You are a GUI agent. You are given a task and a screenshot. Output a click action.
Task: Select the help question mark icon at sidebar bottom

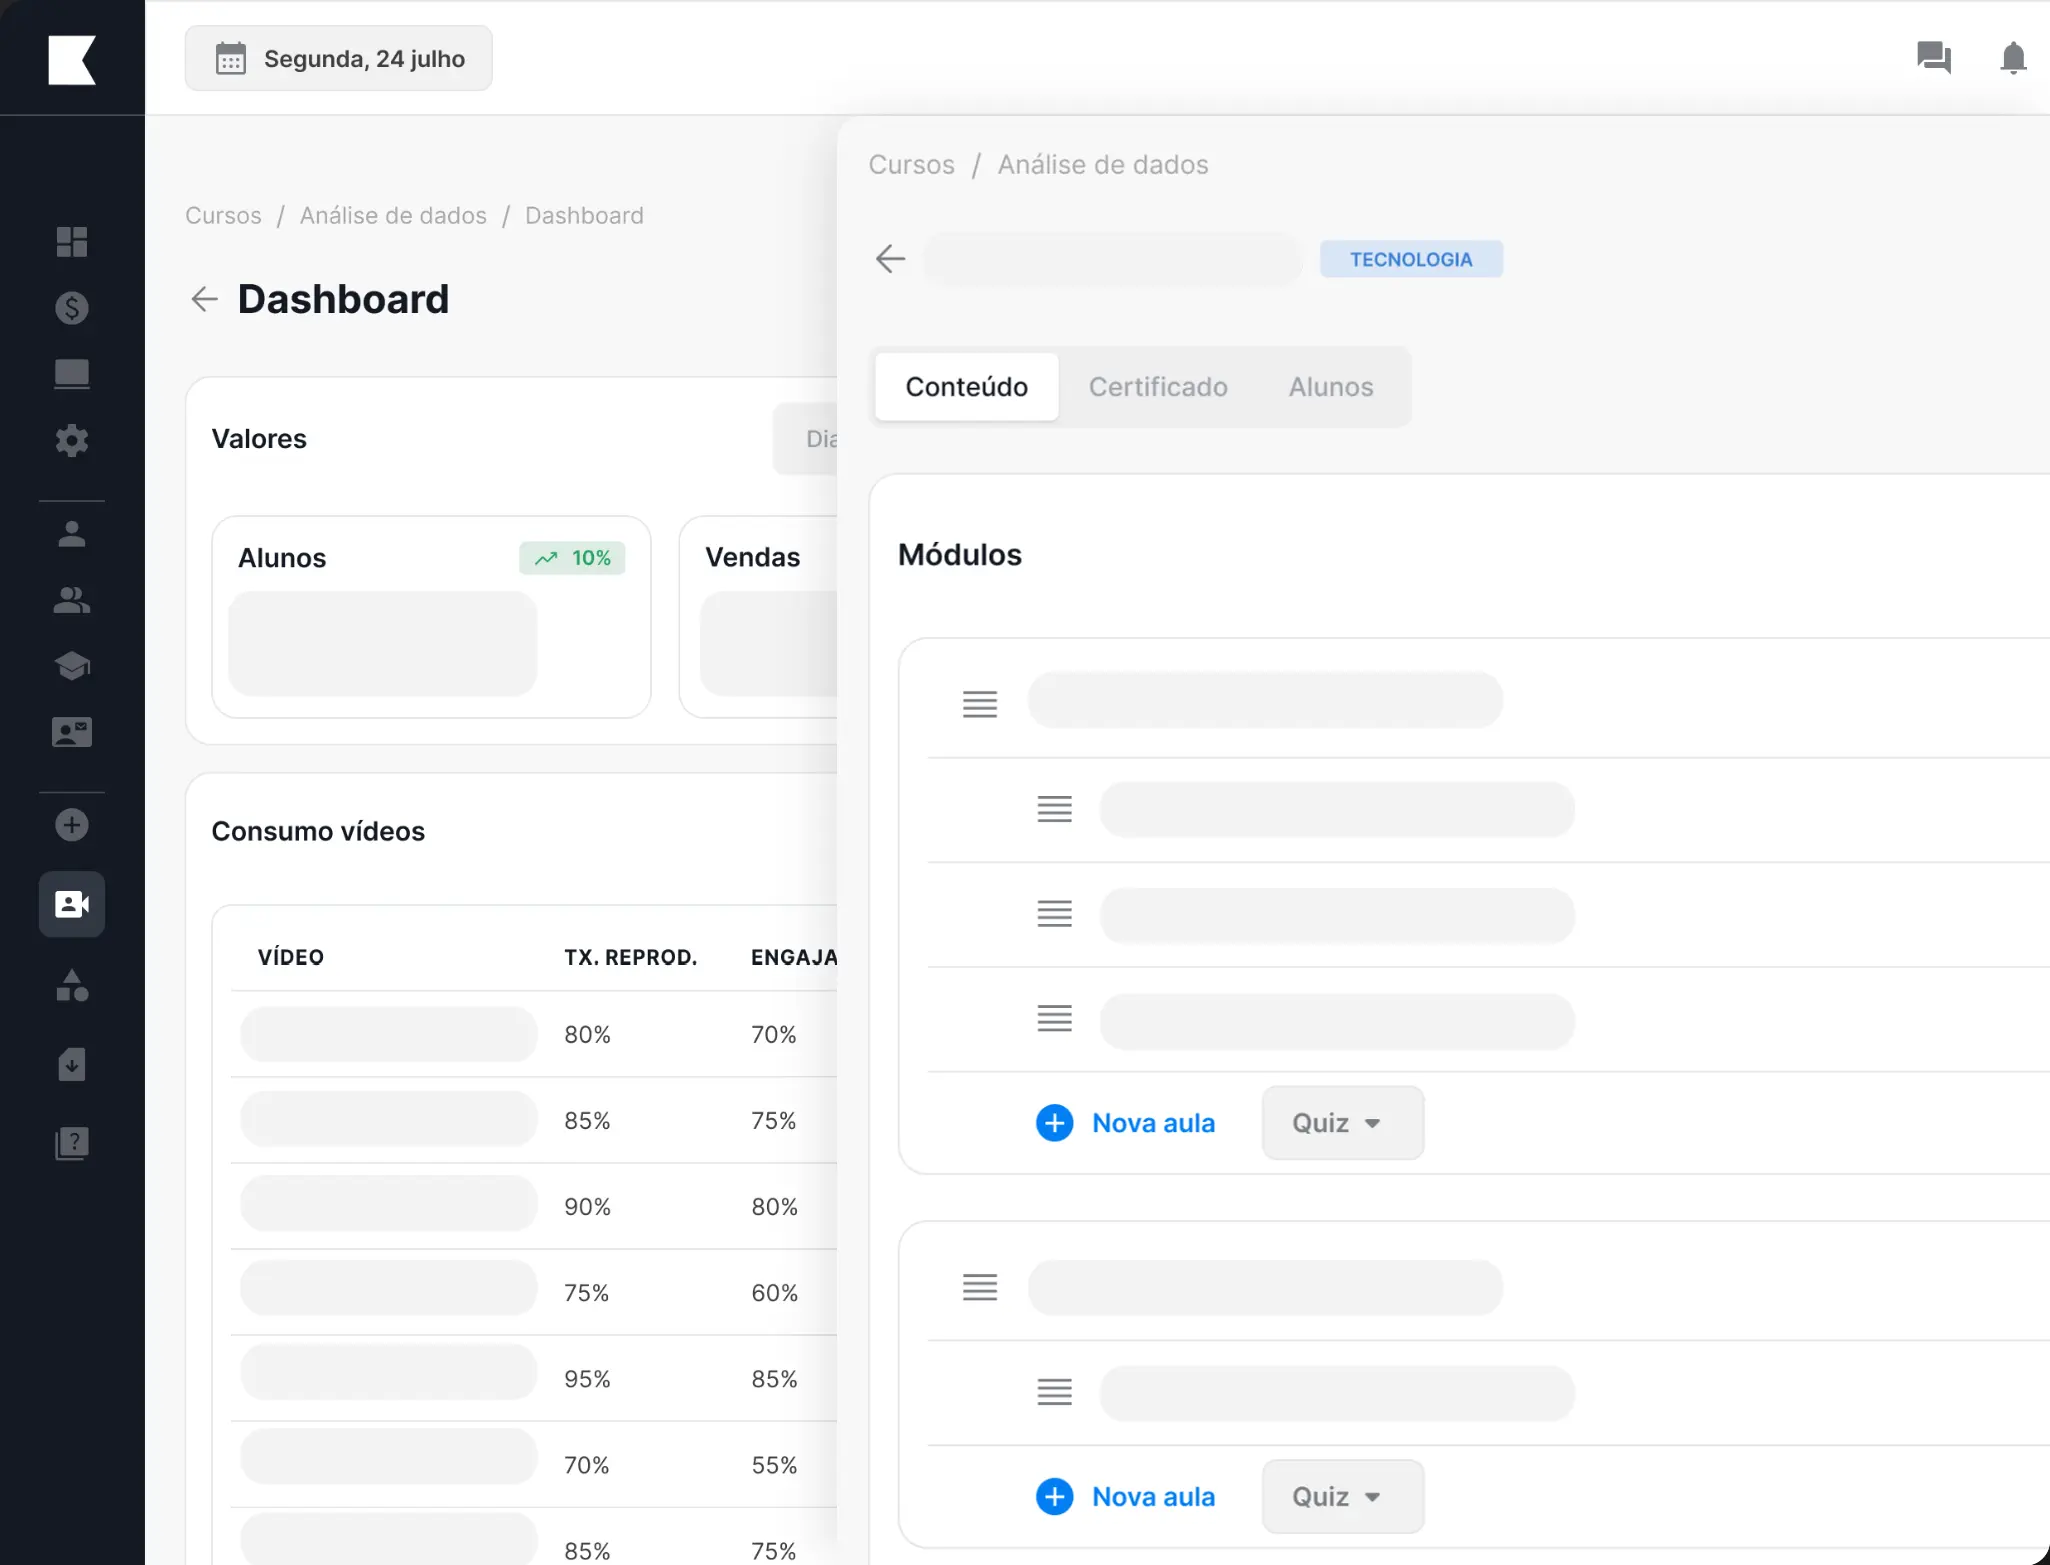[x=71, y=1142]
